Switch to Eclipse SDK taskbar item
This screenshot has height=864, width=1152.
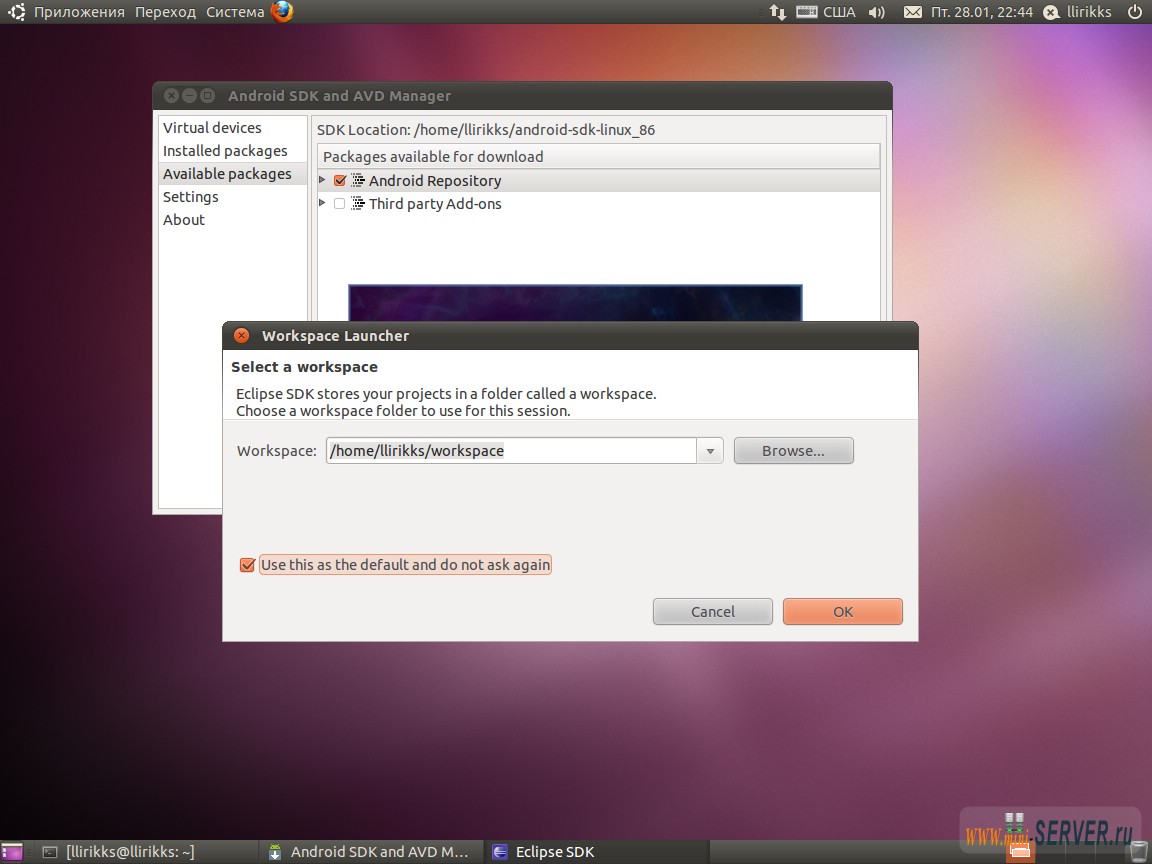(595, 852)
